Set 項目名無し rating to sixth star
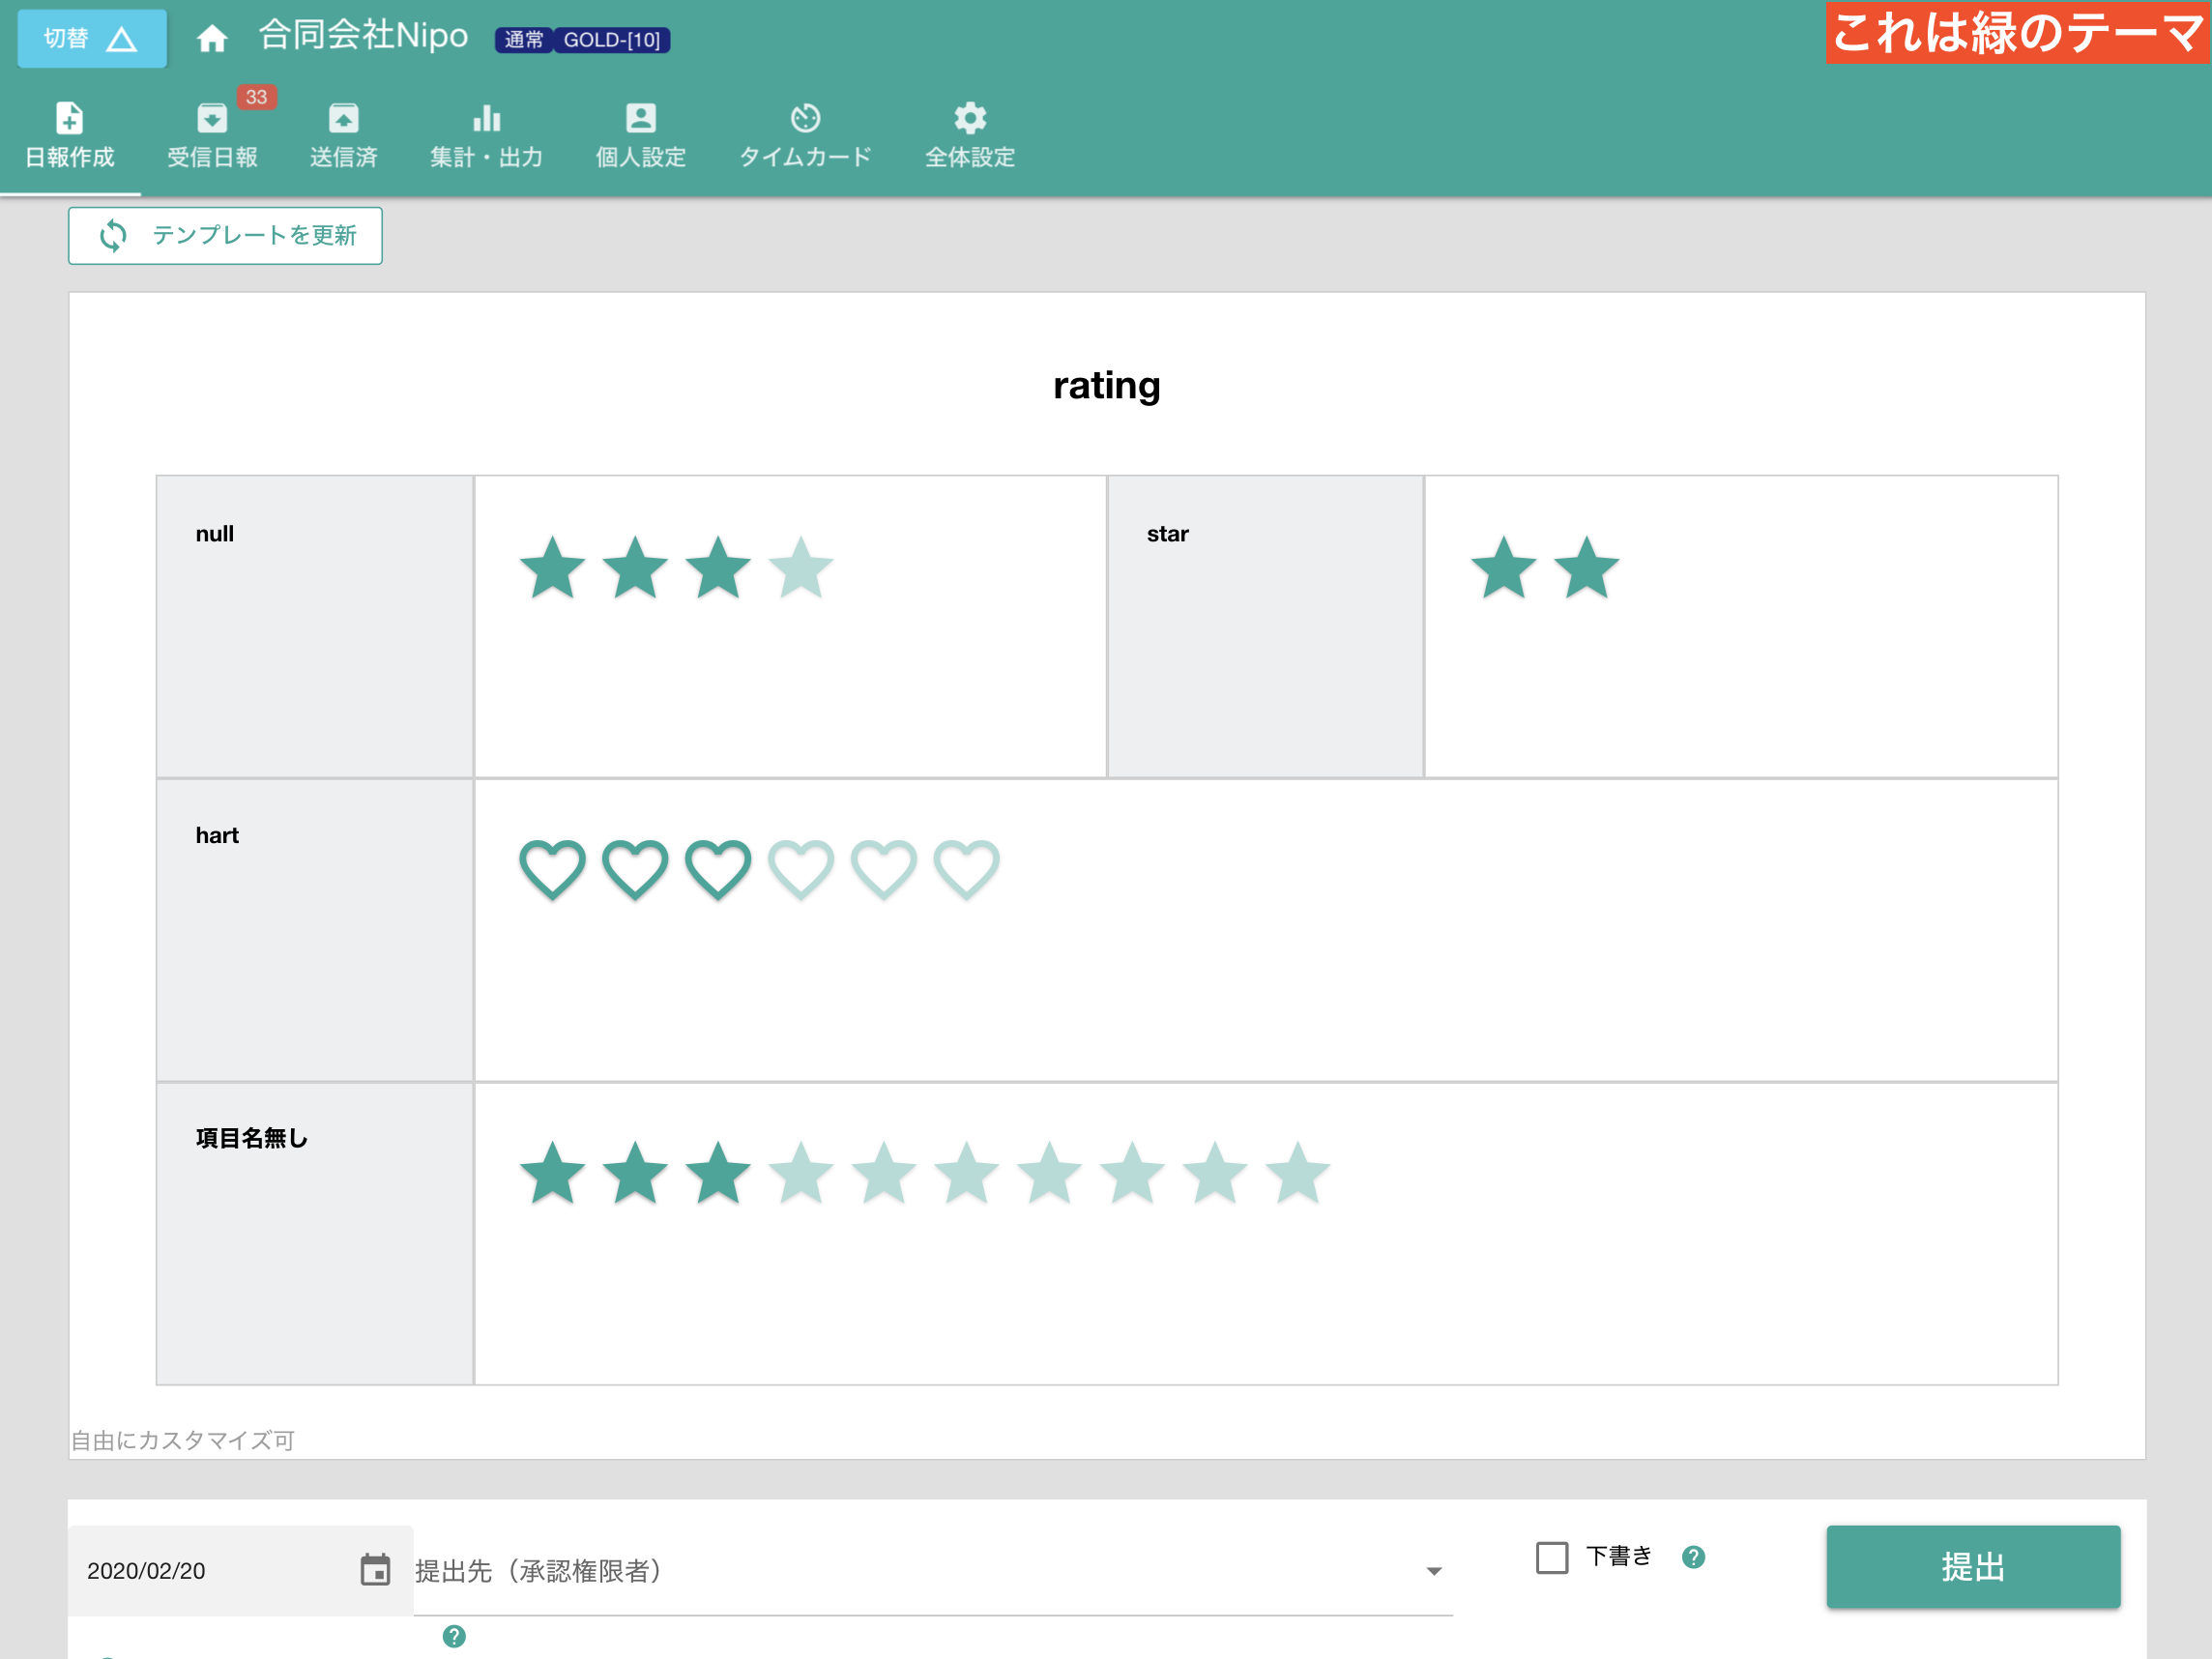This screenshot has height=1659, width=2212. (967, 1173)
